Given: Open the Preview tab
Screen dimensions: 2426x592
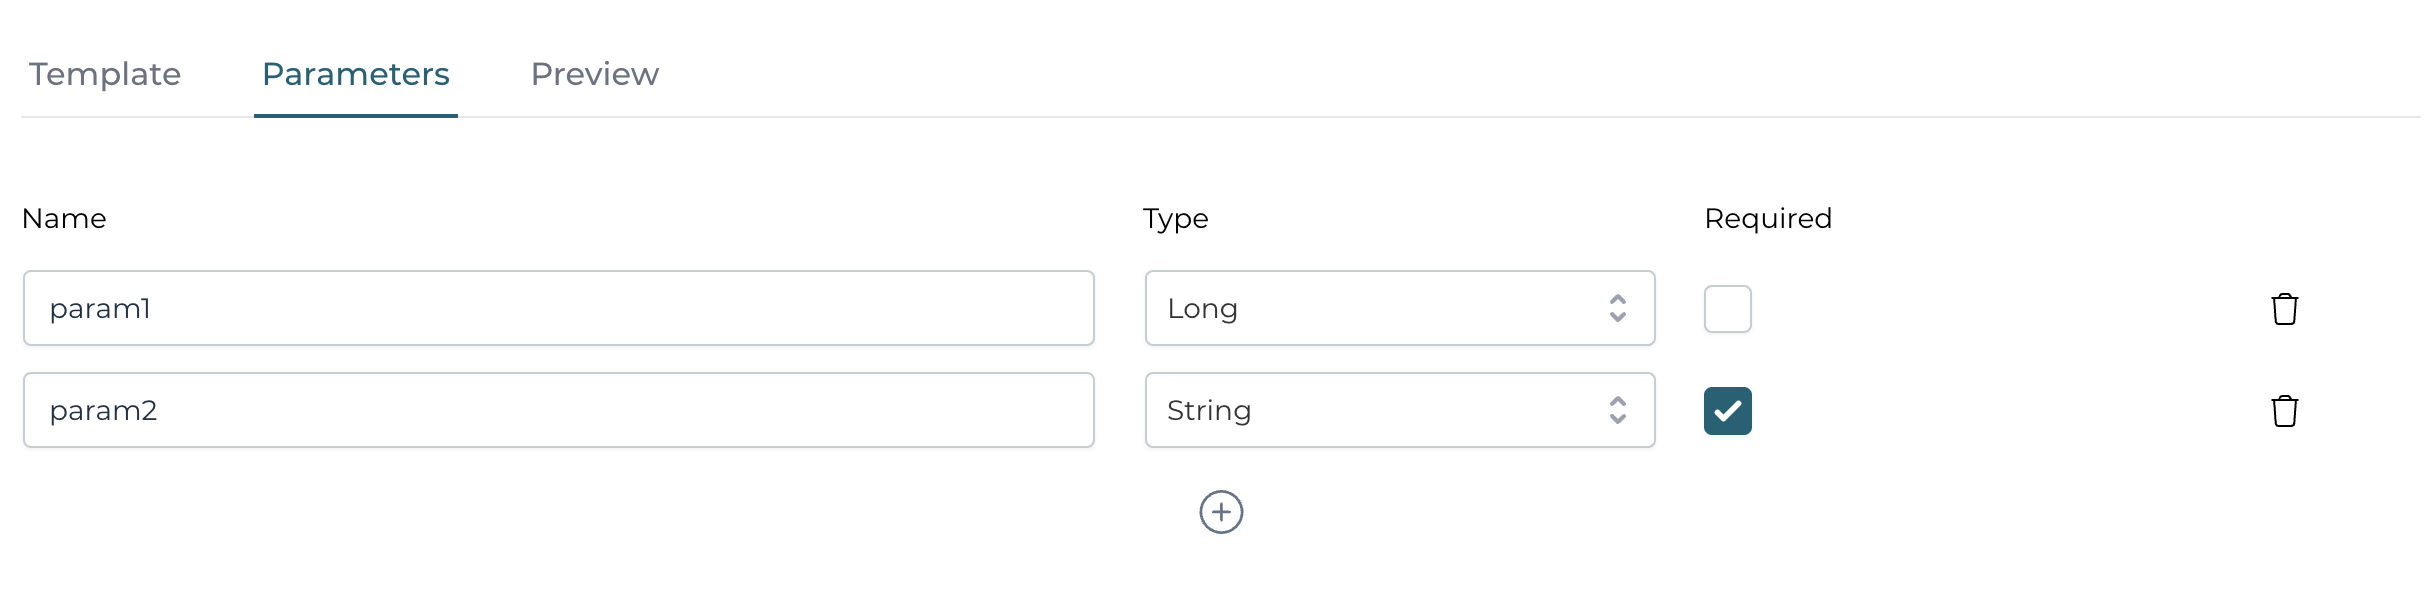Looking at the screenshot, I should pos(594,74).
